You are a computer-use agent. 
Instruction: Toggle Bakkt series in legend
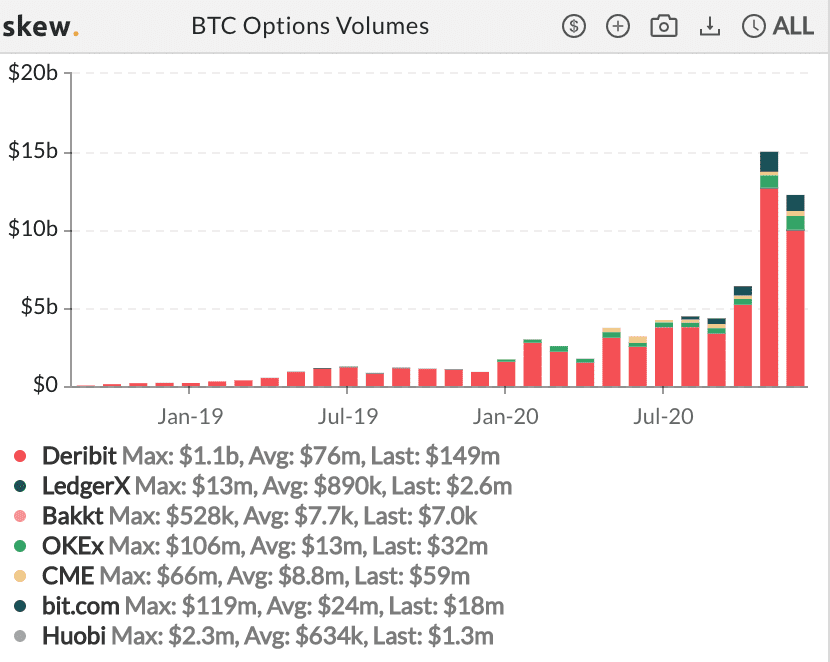click(x=246, y=516)
